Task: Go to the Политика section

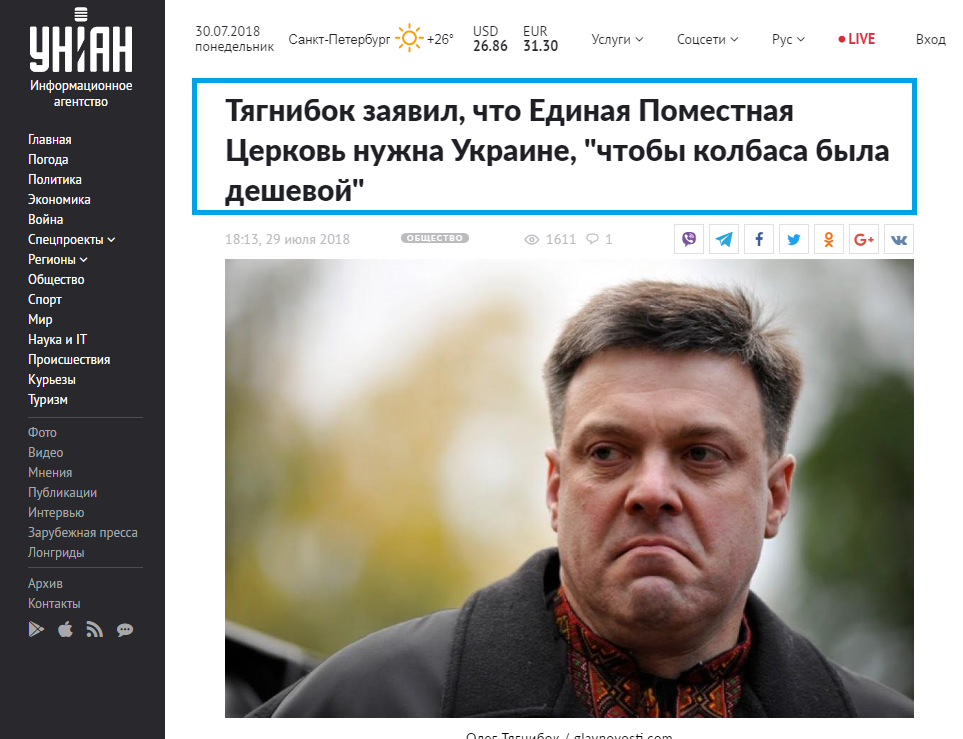Action: pos(55,179)
